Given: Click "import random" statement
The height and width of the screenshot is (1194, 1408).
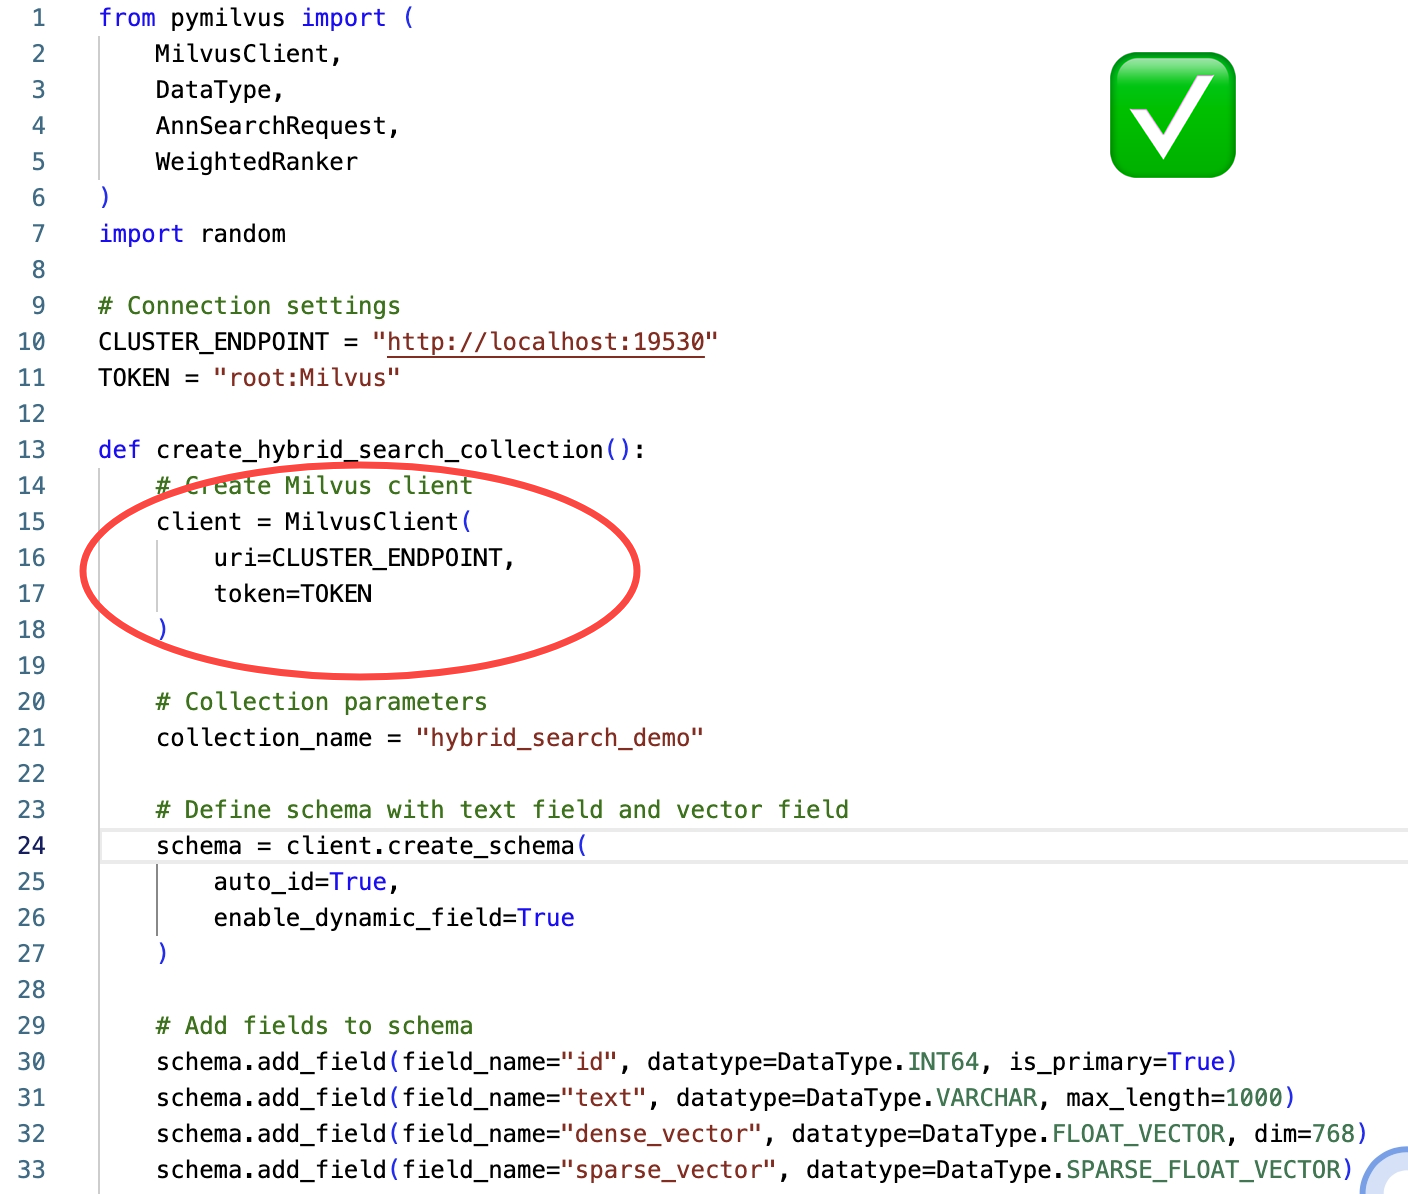Looking at the screenshot, I should [x=192, y=234].
